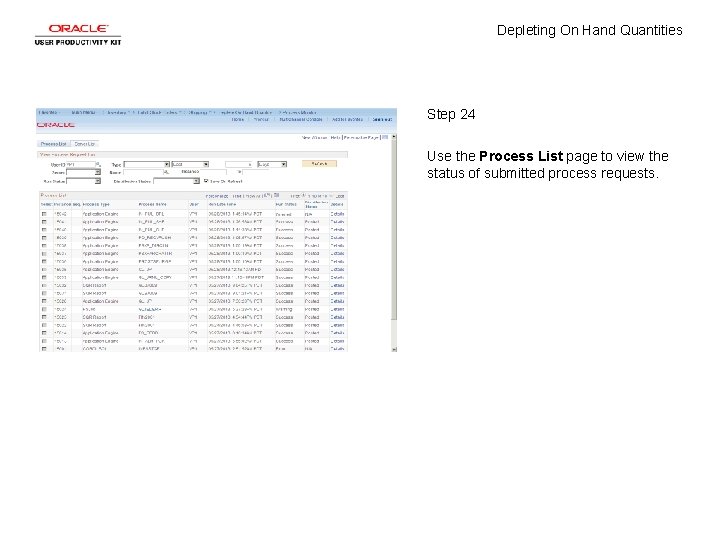Screen dimensions: 720x540
Task: Open Details for the Queued process row
Action: [x=337, y=214]
